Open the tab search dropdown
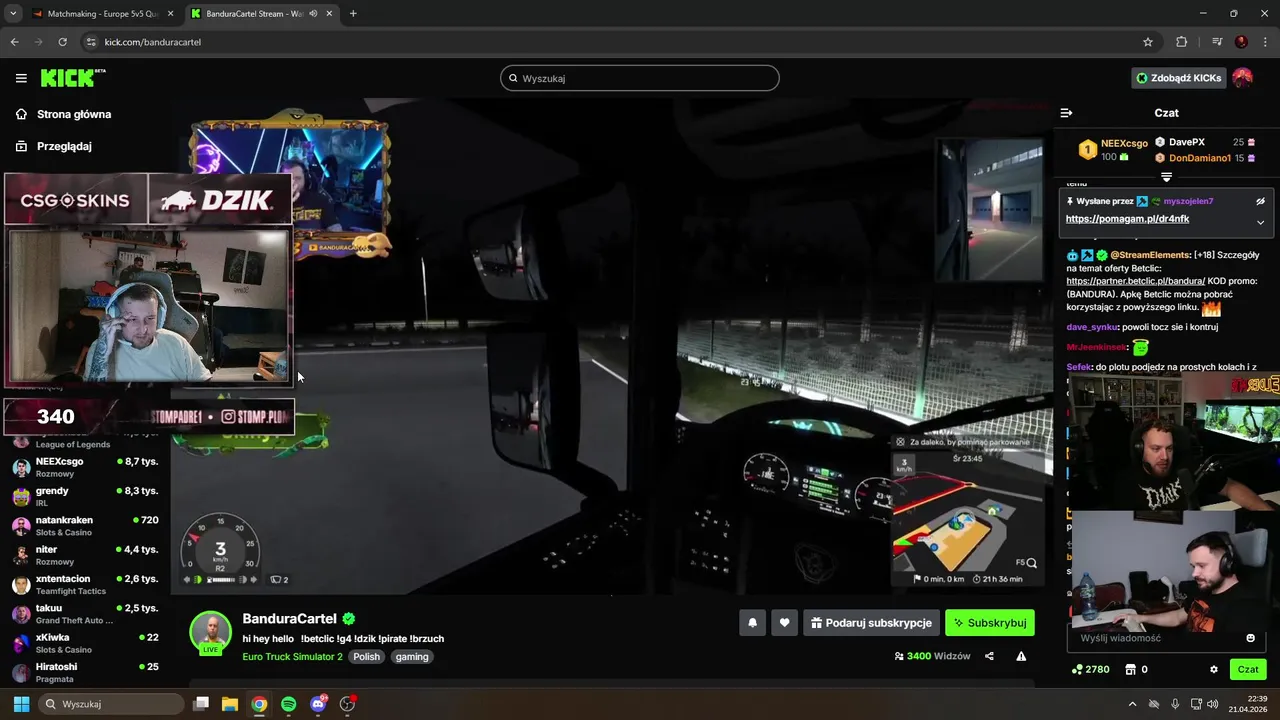Viewport: 1280px width, 720px height. 13,14
